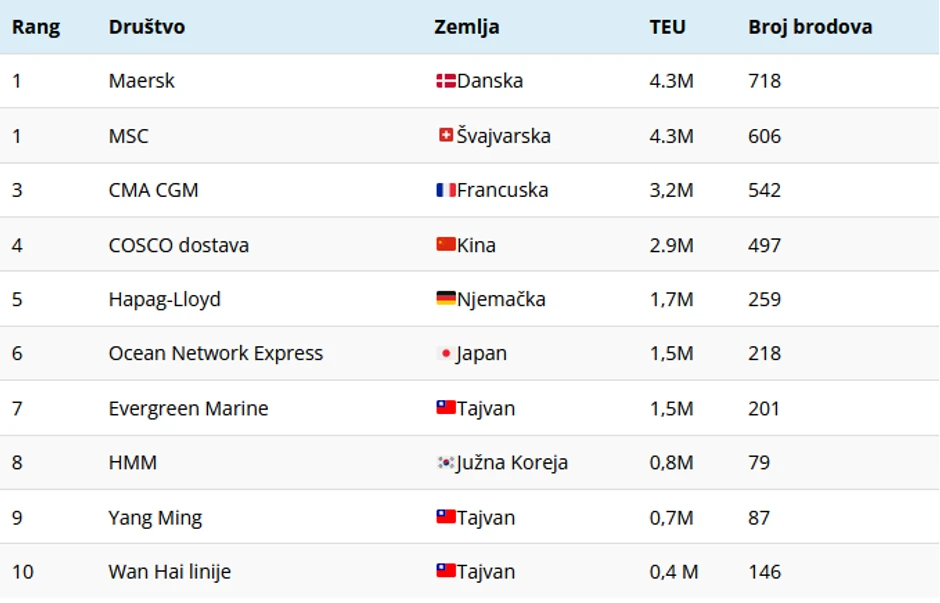Click the Taiwan flag in Wan Hai row
The image size is (940, 603).
tap(446, 572)
